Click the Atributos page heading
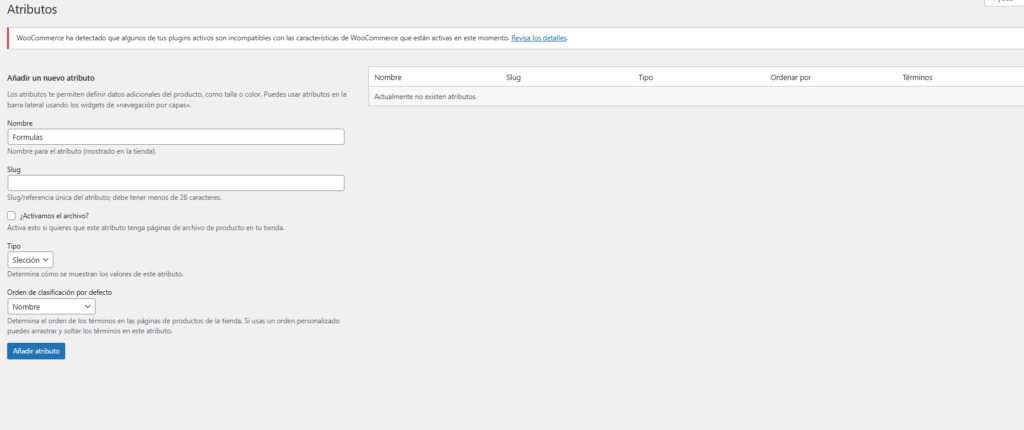1024x430 pixels. (32, 10)
